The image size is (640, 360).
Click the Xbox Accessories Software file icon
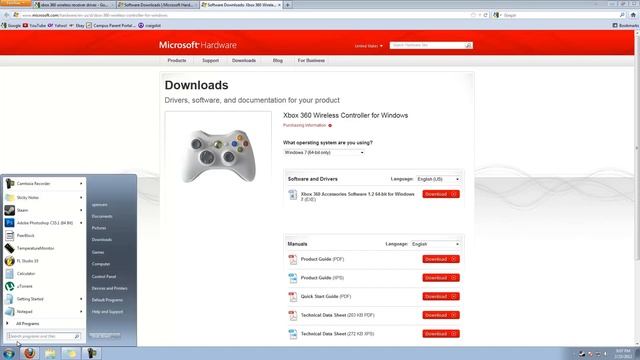tap(293, 195)
